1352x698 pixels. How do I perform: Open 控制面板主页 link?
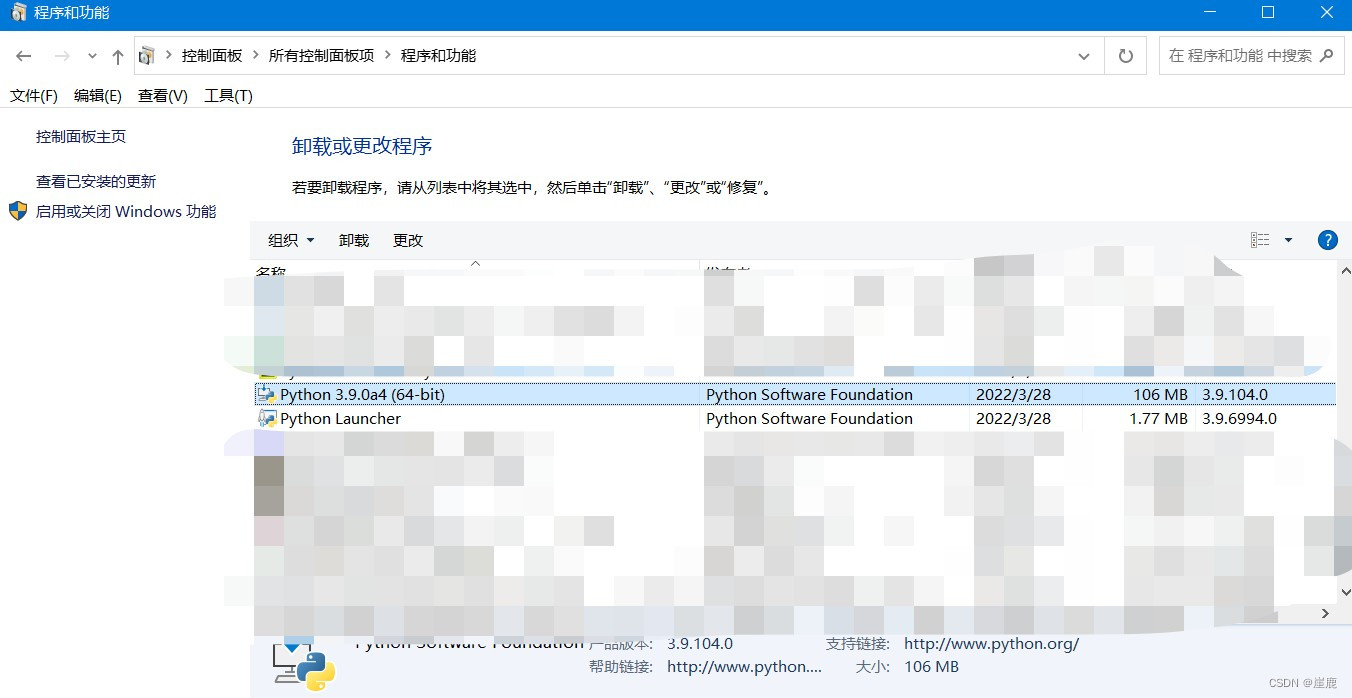click(81, 137)
